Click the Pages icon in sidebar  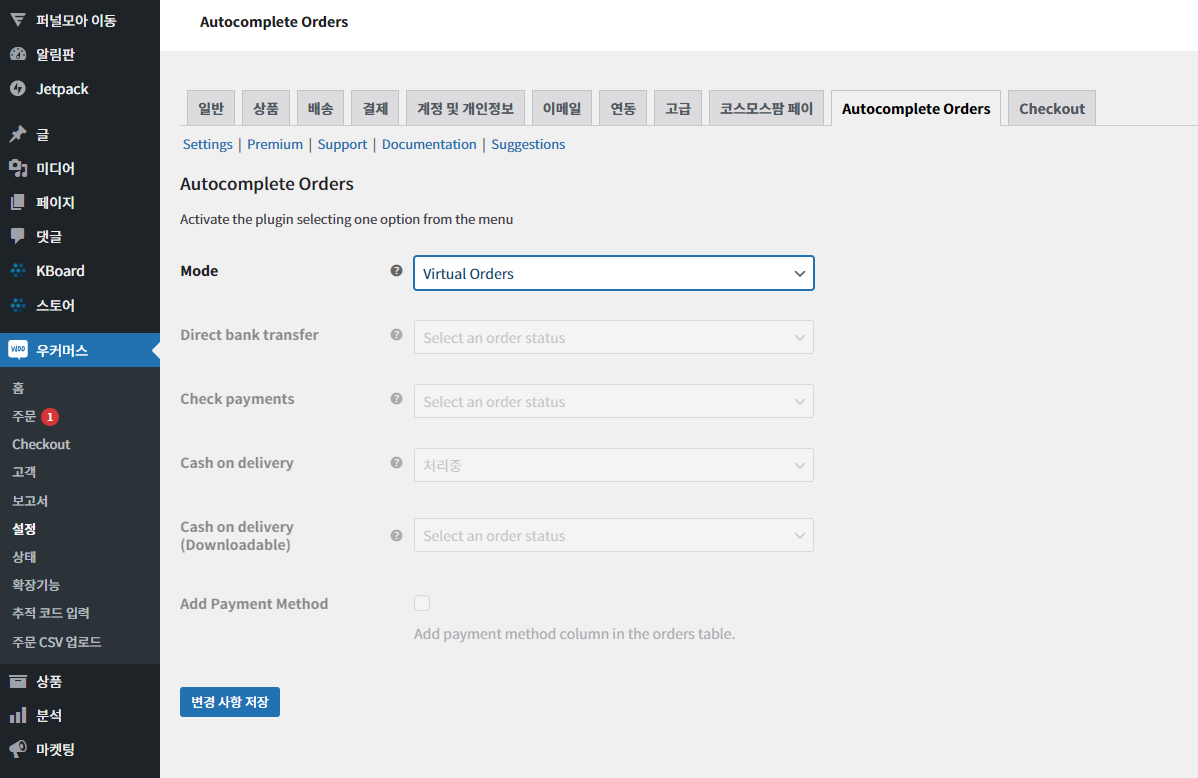tap(18, 203)
